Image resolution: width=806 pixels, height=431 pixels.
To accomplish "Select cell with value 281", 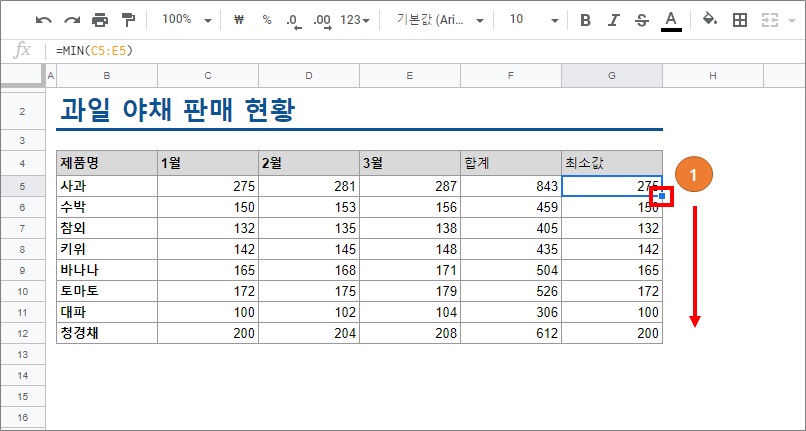I will (x=309, y=186).
